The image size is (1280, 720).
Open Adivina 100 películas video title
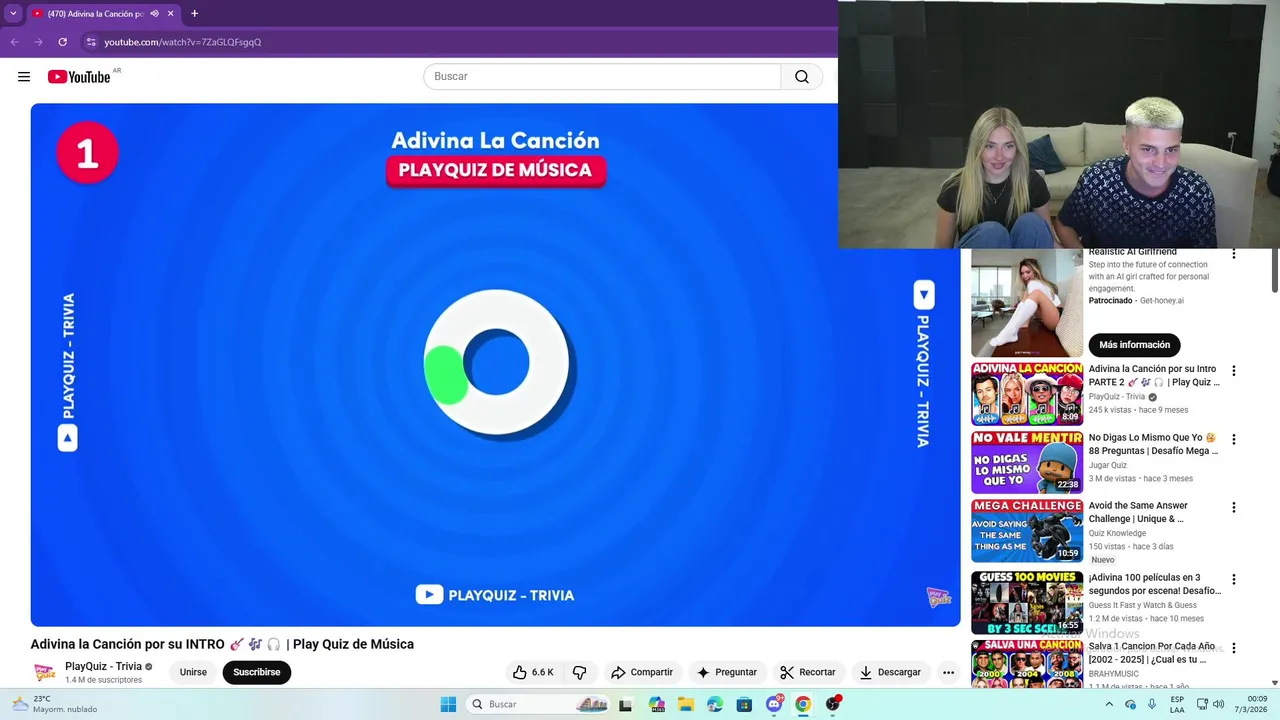click(1154, 584)
